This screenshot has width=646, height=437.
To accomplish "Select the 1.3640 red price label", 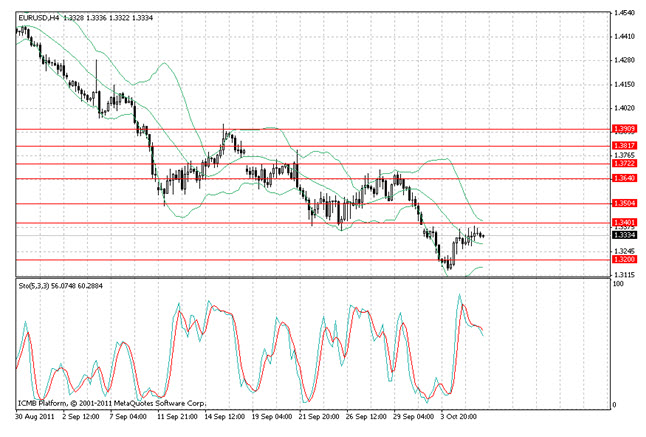I will (624, 179).
